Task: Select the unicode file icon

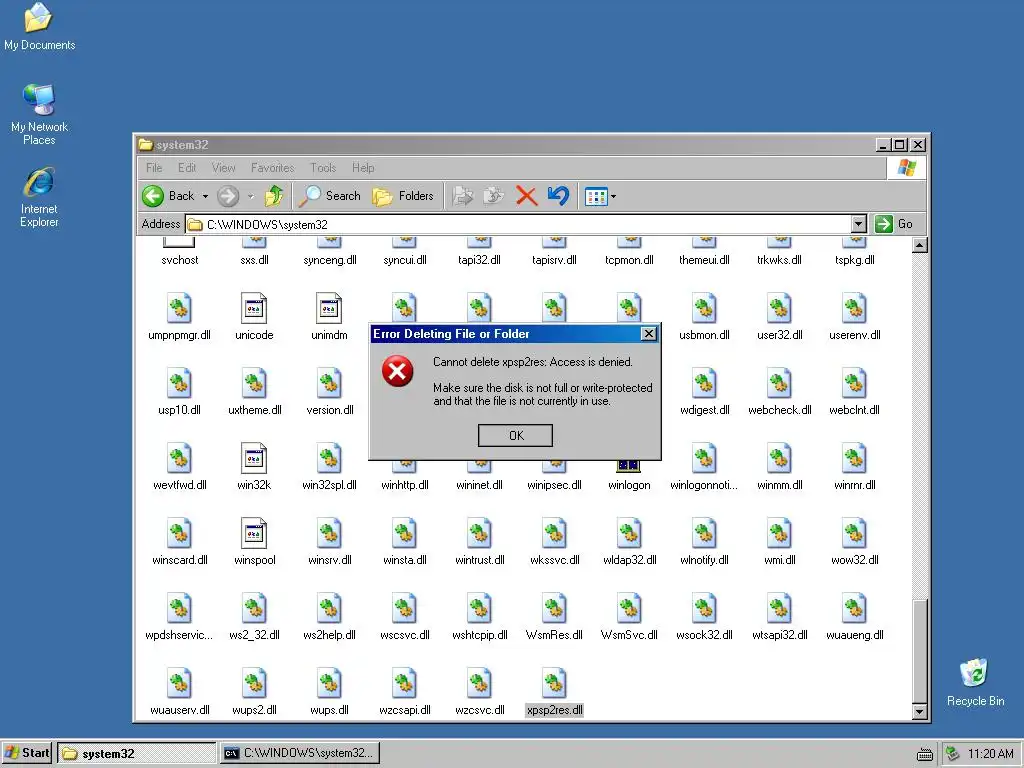Action: coord(254,308)
